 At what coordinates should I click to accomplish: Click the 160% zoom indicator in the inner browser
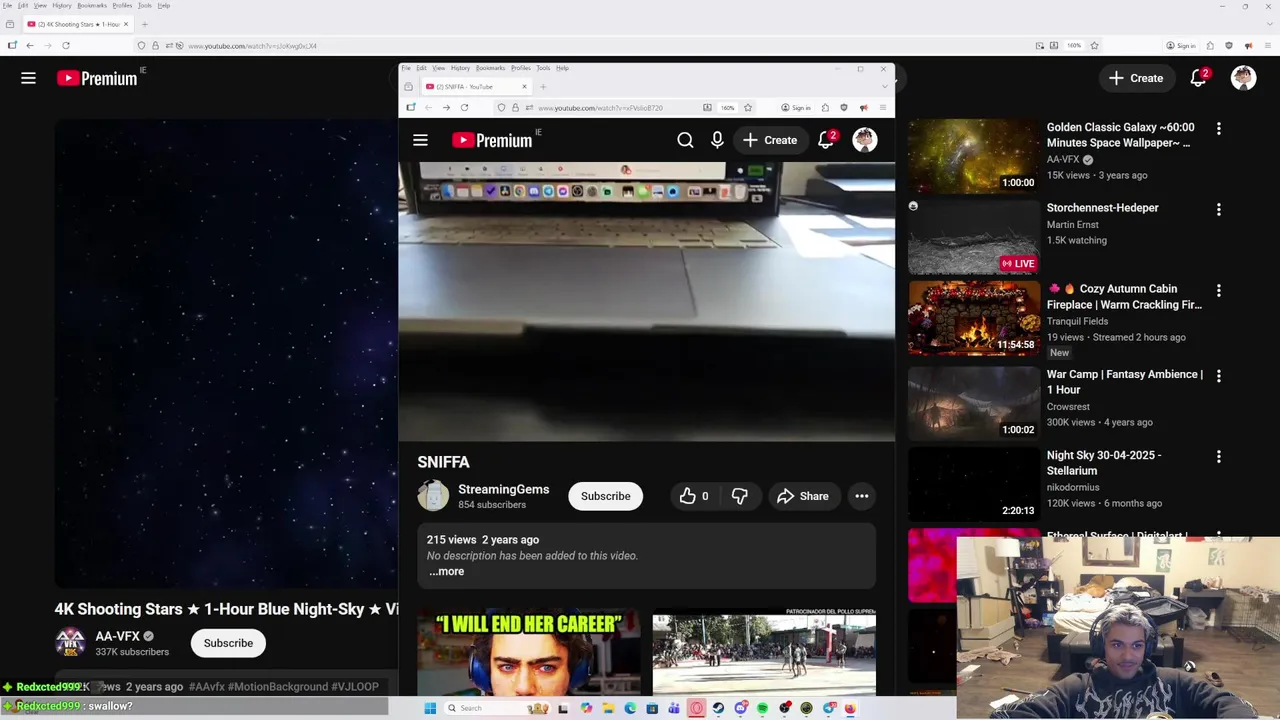pyautogui.click(x=727, y=108)
